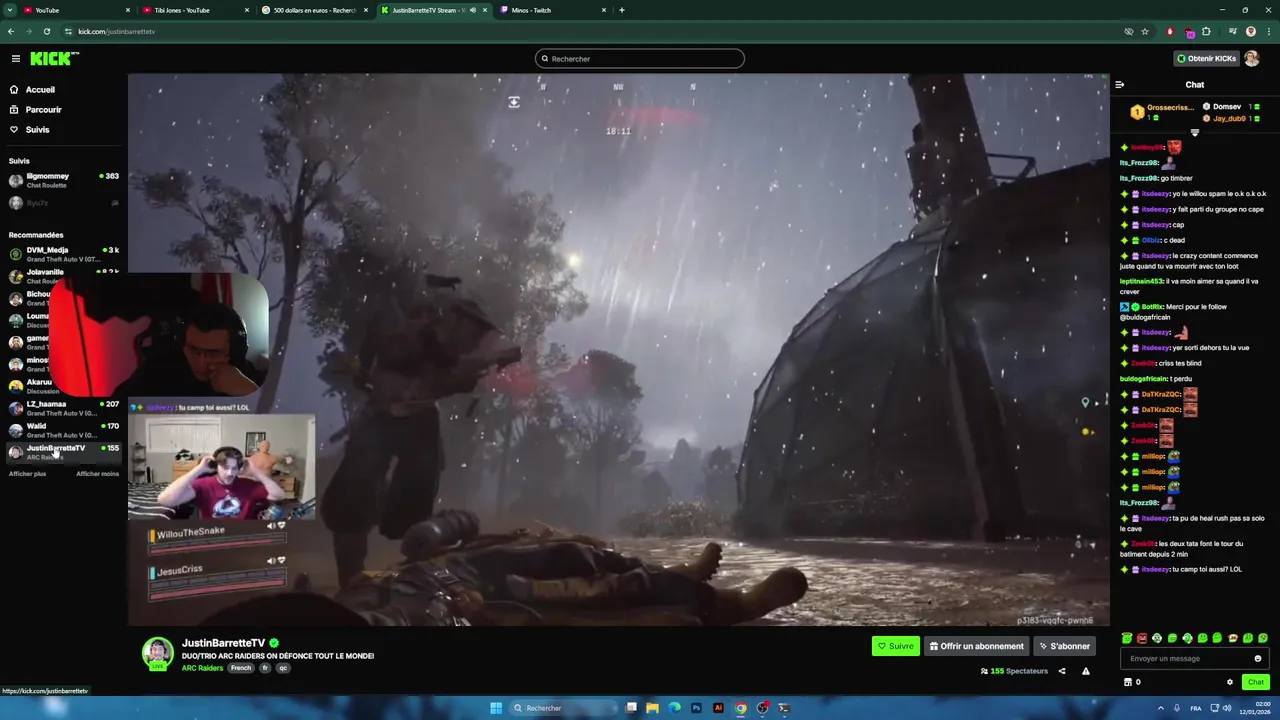This screenshot has width=1280, height=720.
Task: Click Afficher plus under recommended channels
Action: pos(27,474)
